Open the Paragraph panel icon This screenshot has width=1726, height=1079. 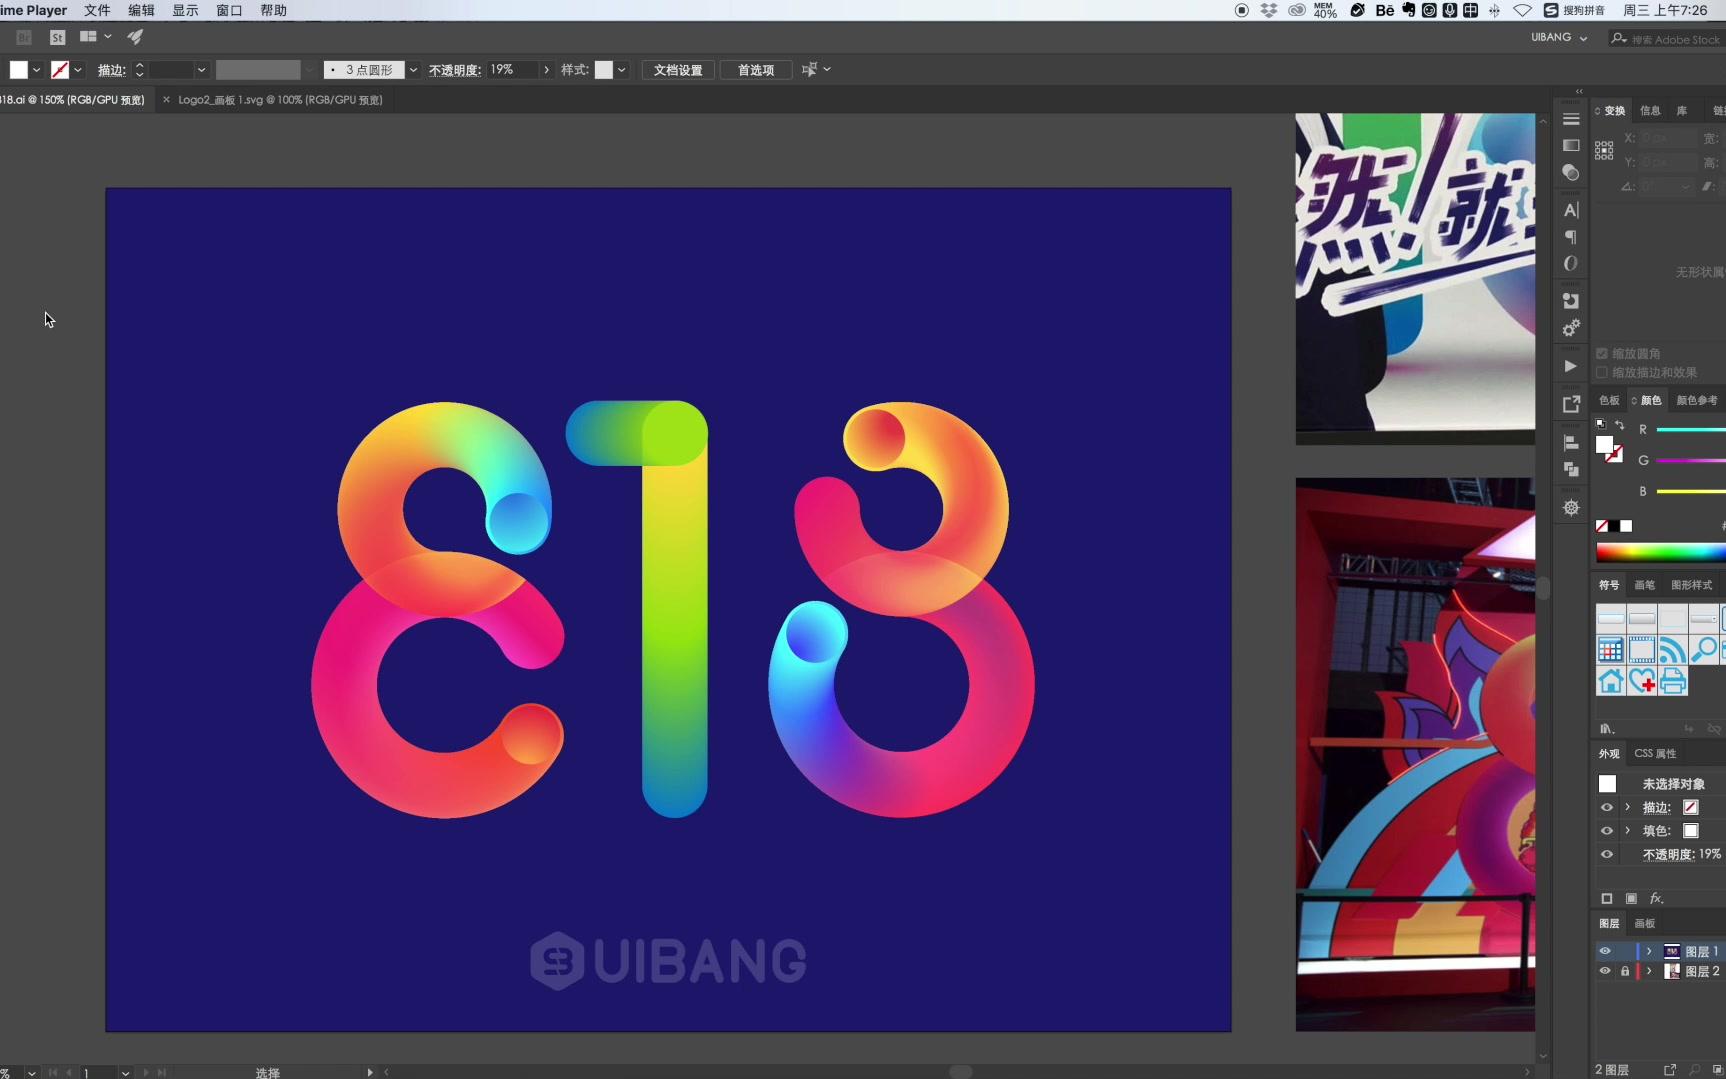pyautogui.click(x=1571, y=237)
